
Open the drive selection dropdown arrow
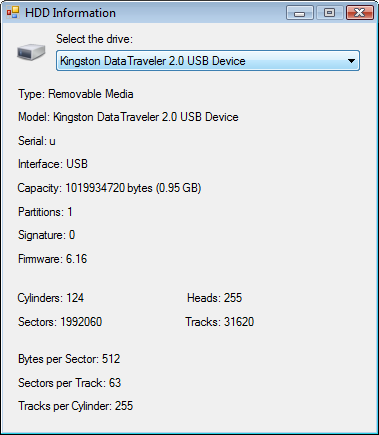[x=351, y=61]
